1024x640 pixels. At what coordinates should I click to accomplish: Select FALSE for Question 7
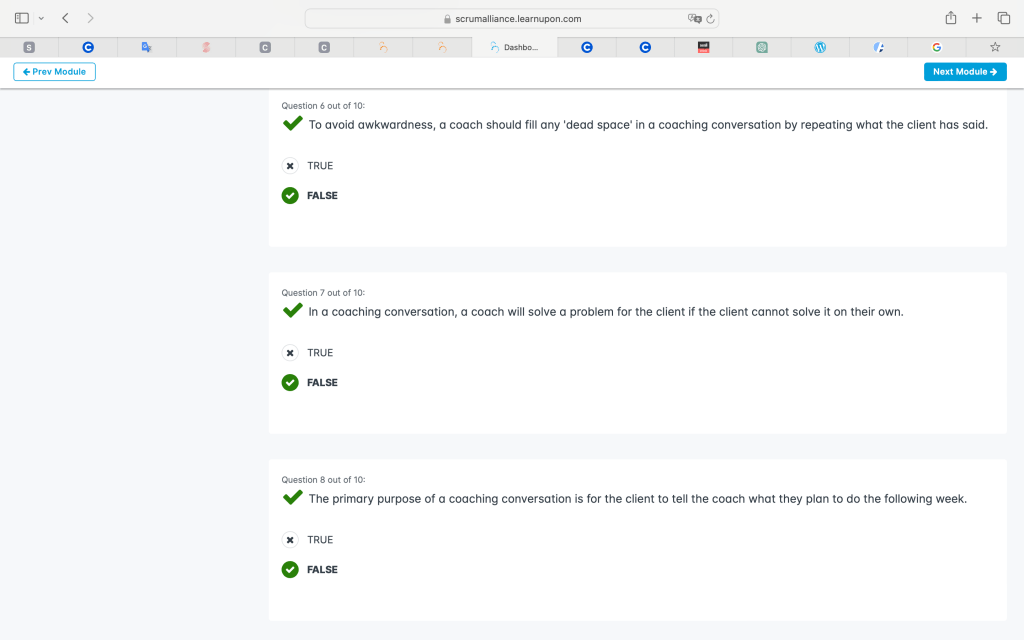click(290, 383)
